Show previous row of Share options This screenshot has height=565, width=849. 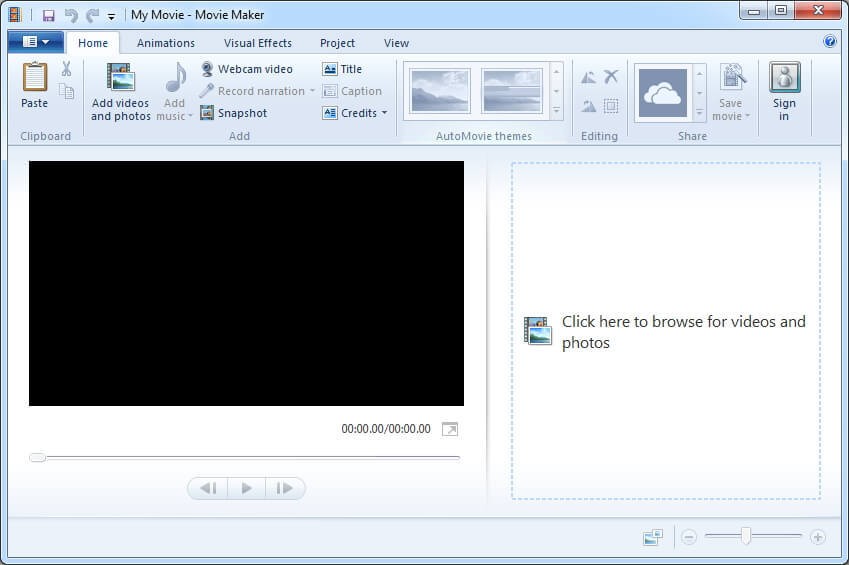(699, 73)
